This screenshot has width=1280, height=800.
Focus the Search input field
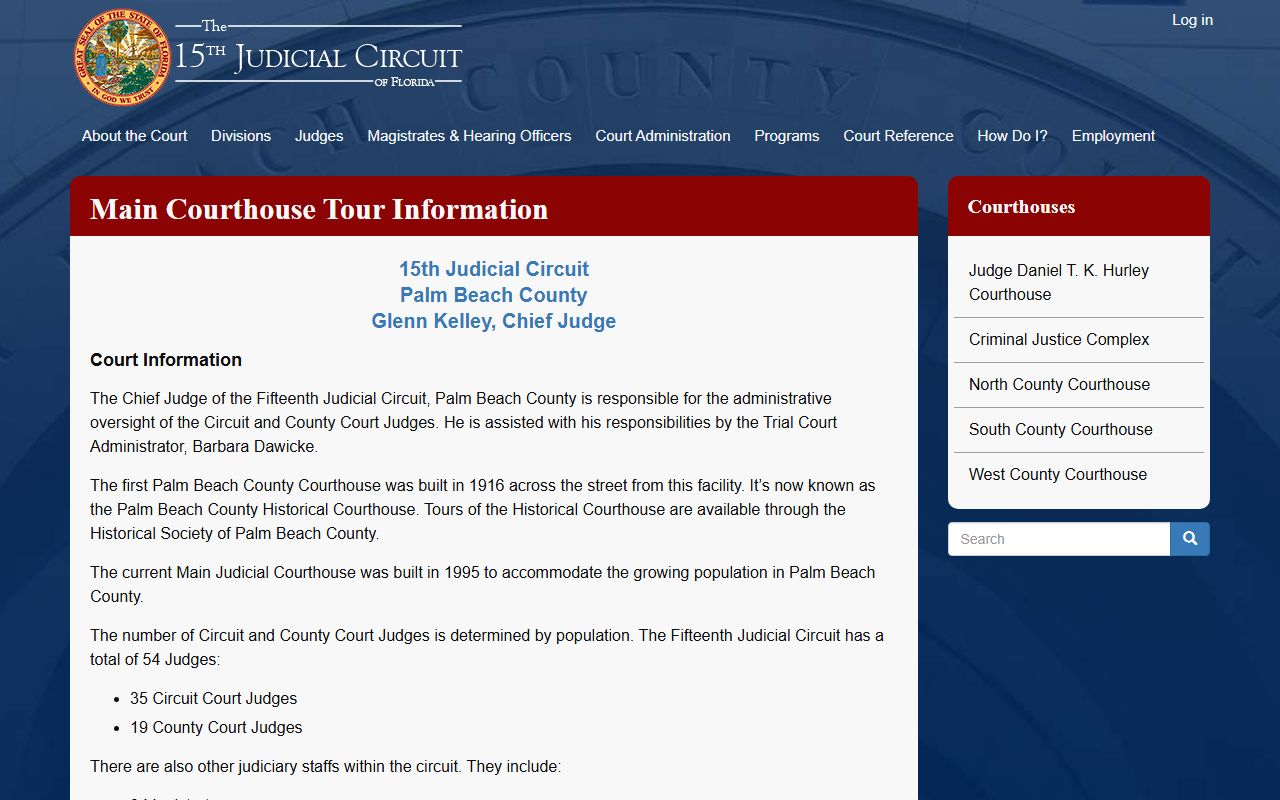pyautogui.click(x=1059, y=539)
